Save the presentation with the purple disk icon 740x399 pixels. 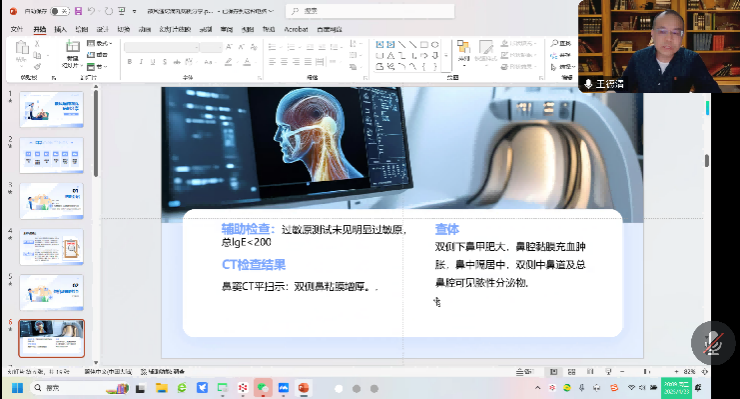click(78, 11)
